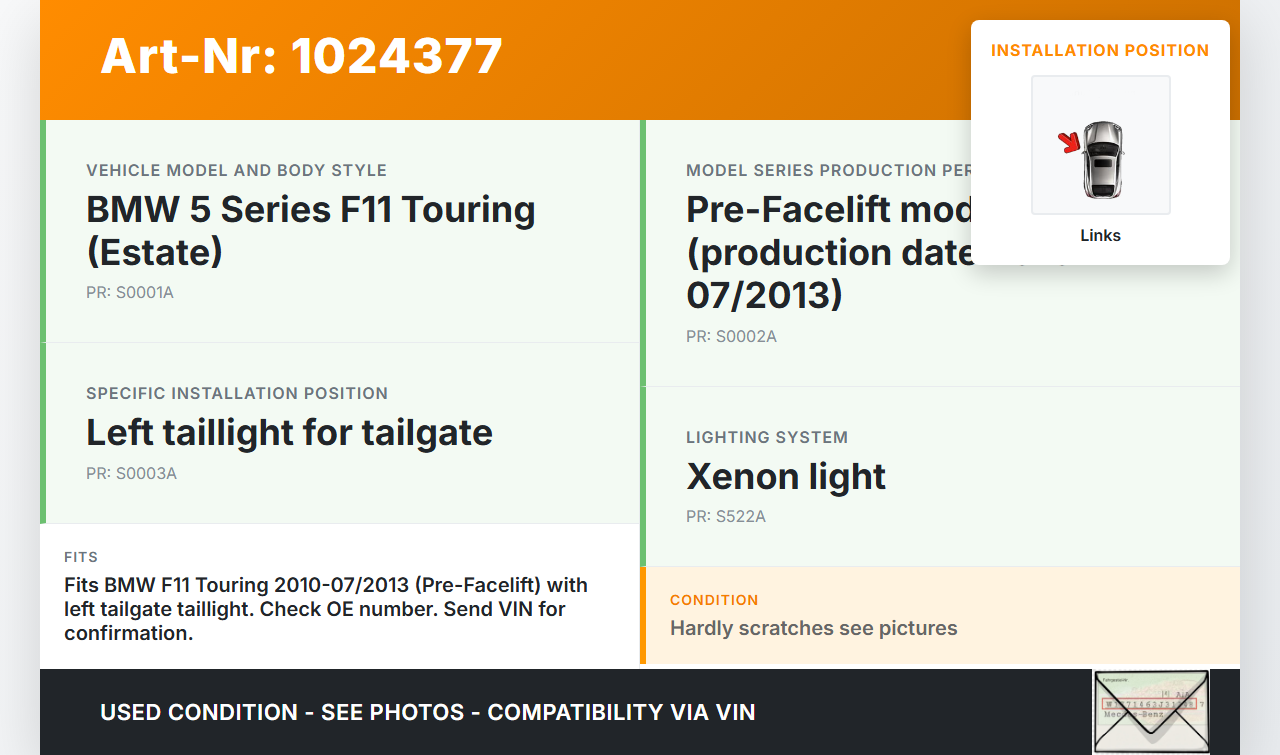1280x755 pixels.
Task: Click the Art-Nr: 1024377 heading
Action: click(301, 56)
